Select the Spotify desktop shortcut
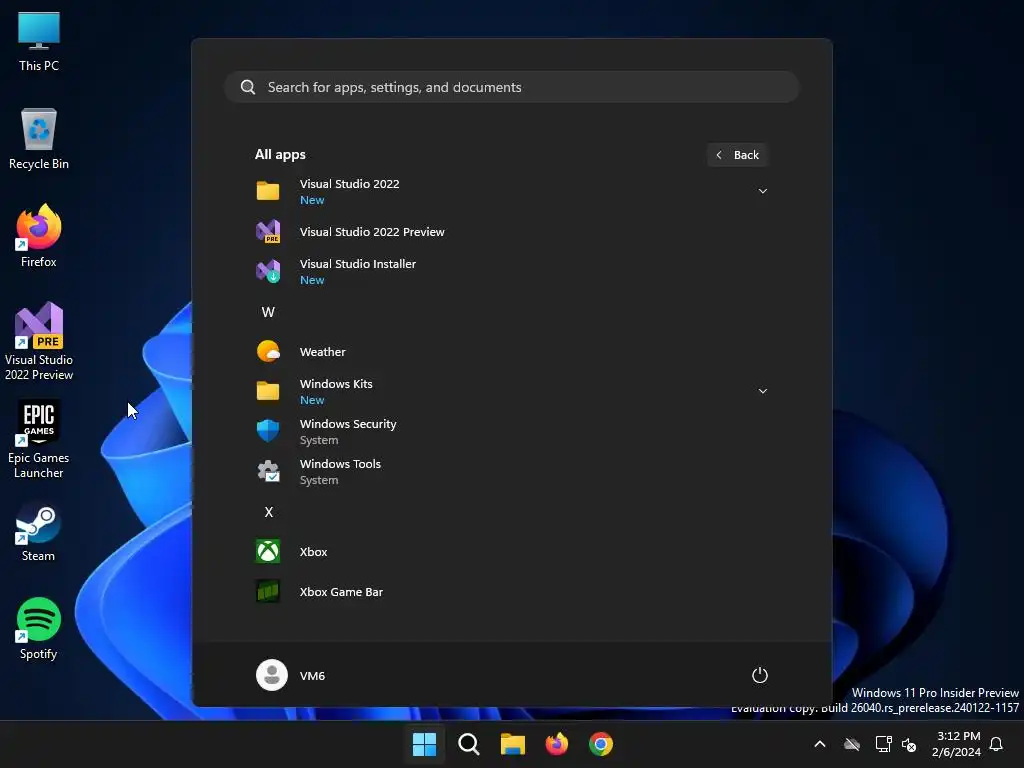The width and height of the screenshot is (1024, 768). [x=39, y=629]
